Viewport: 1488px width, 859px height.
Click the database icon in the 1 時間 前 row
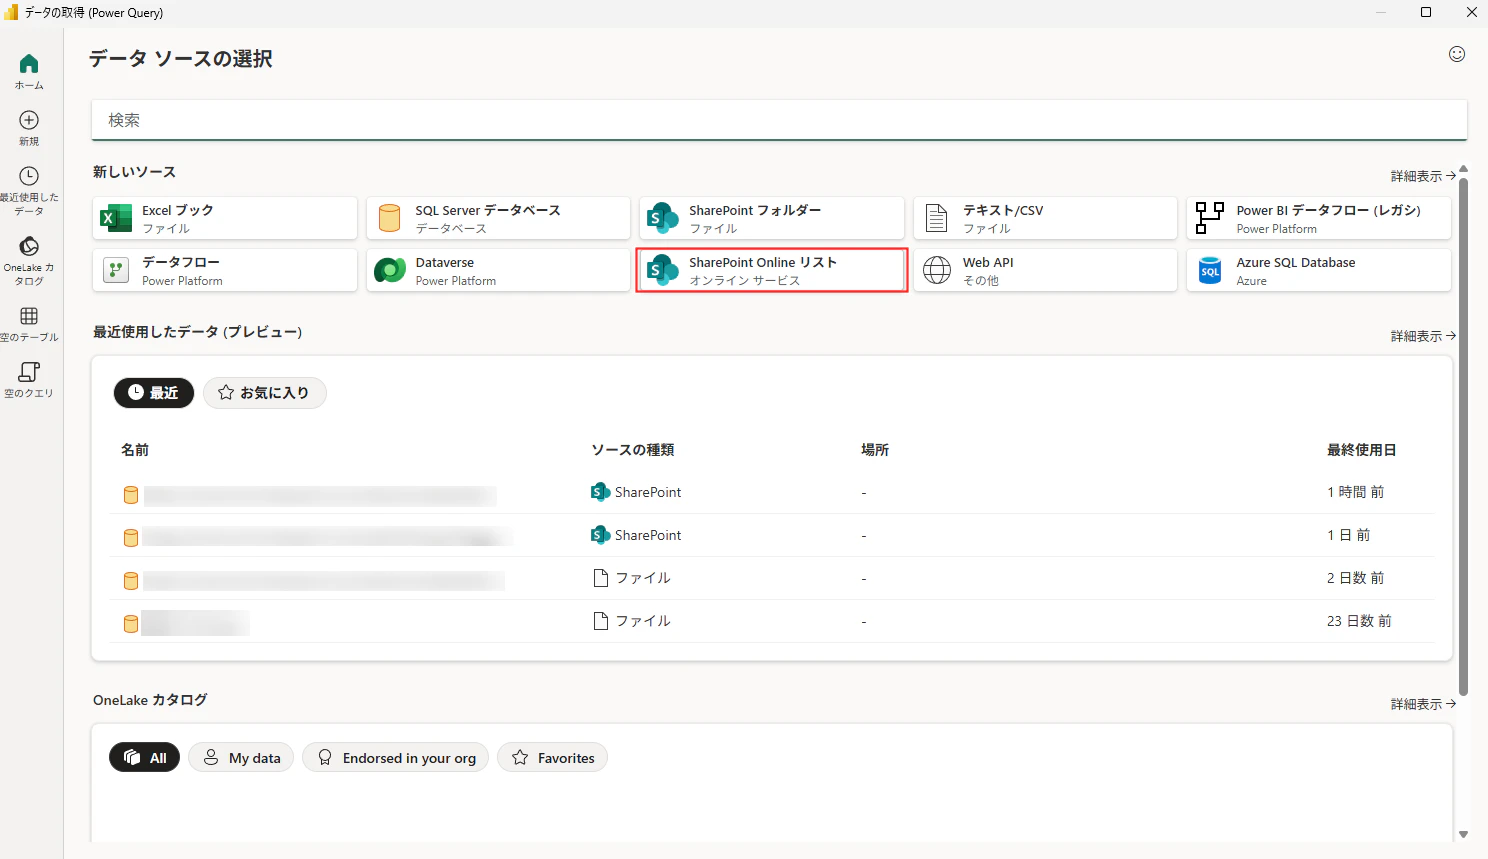[130, 494]
